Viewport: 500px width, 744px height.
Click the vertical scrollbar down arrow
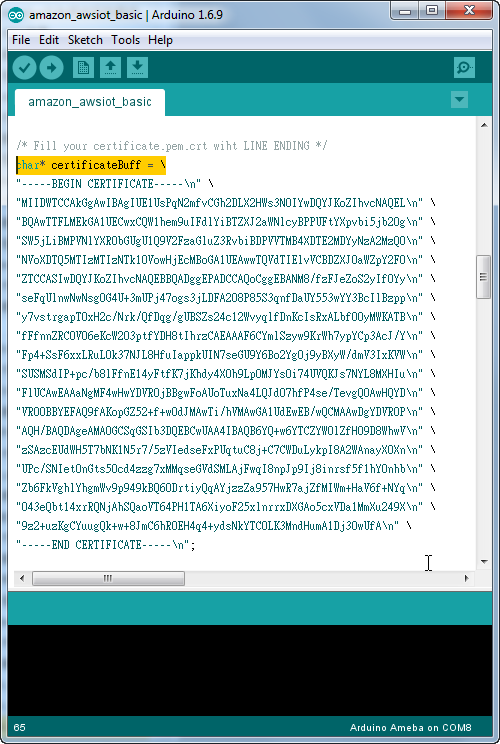point(484,562)
